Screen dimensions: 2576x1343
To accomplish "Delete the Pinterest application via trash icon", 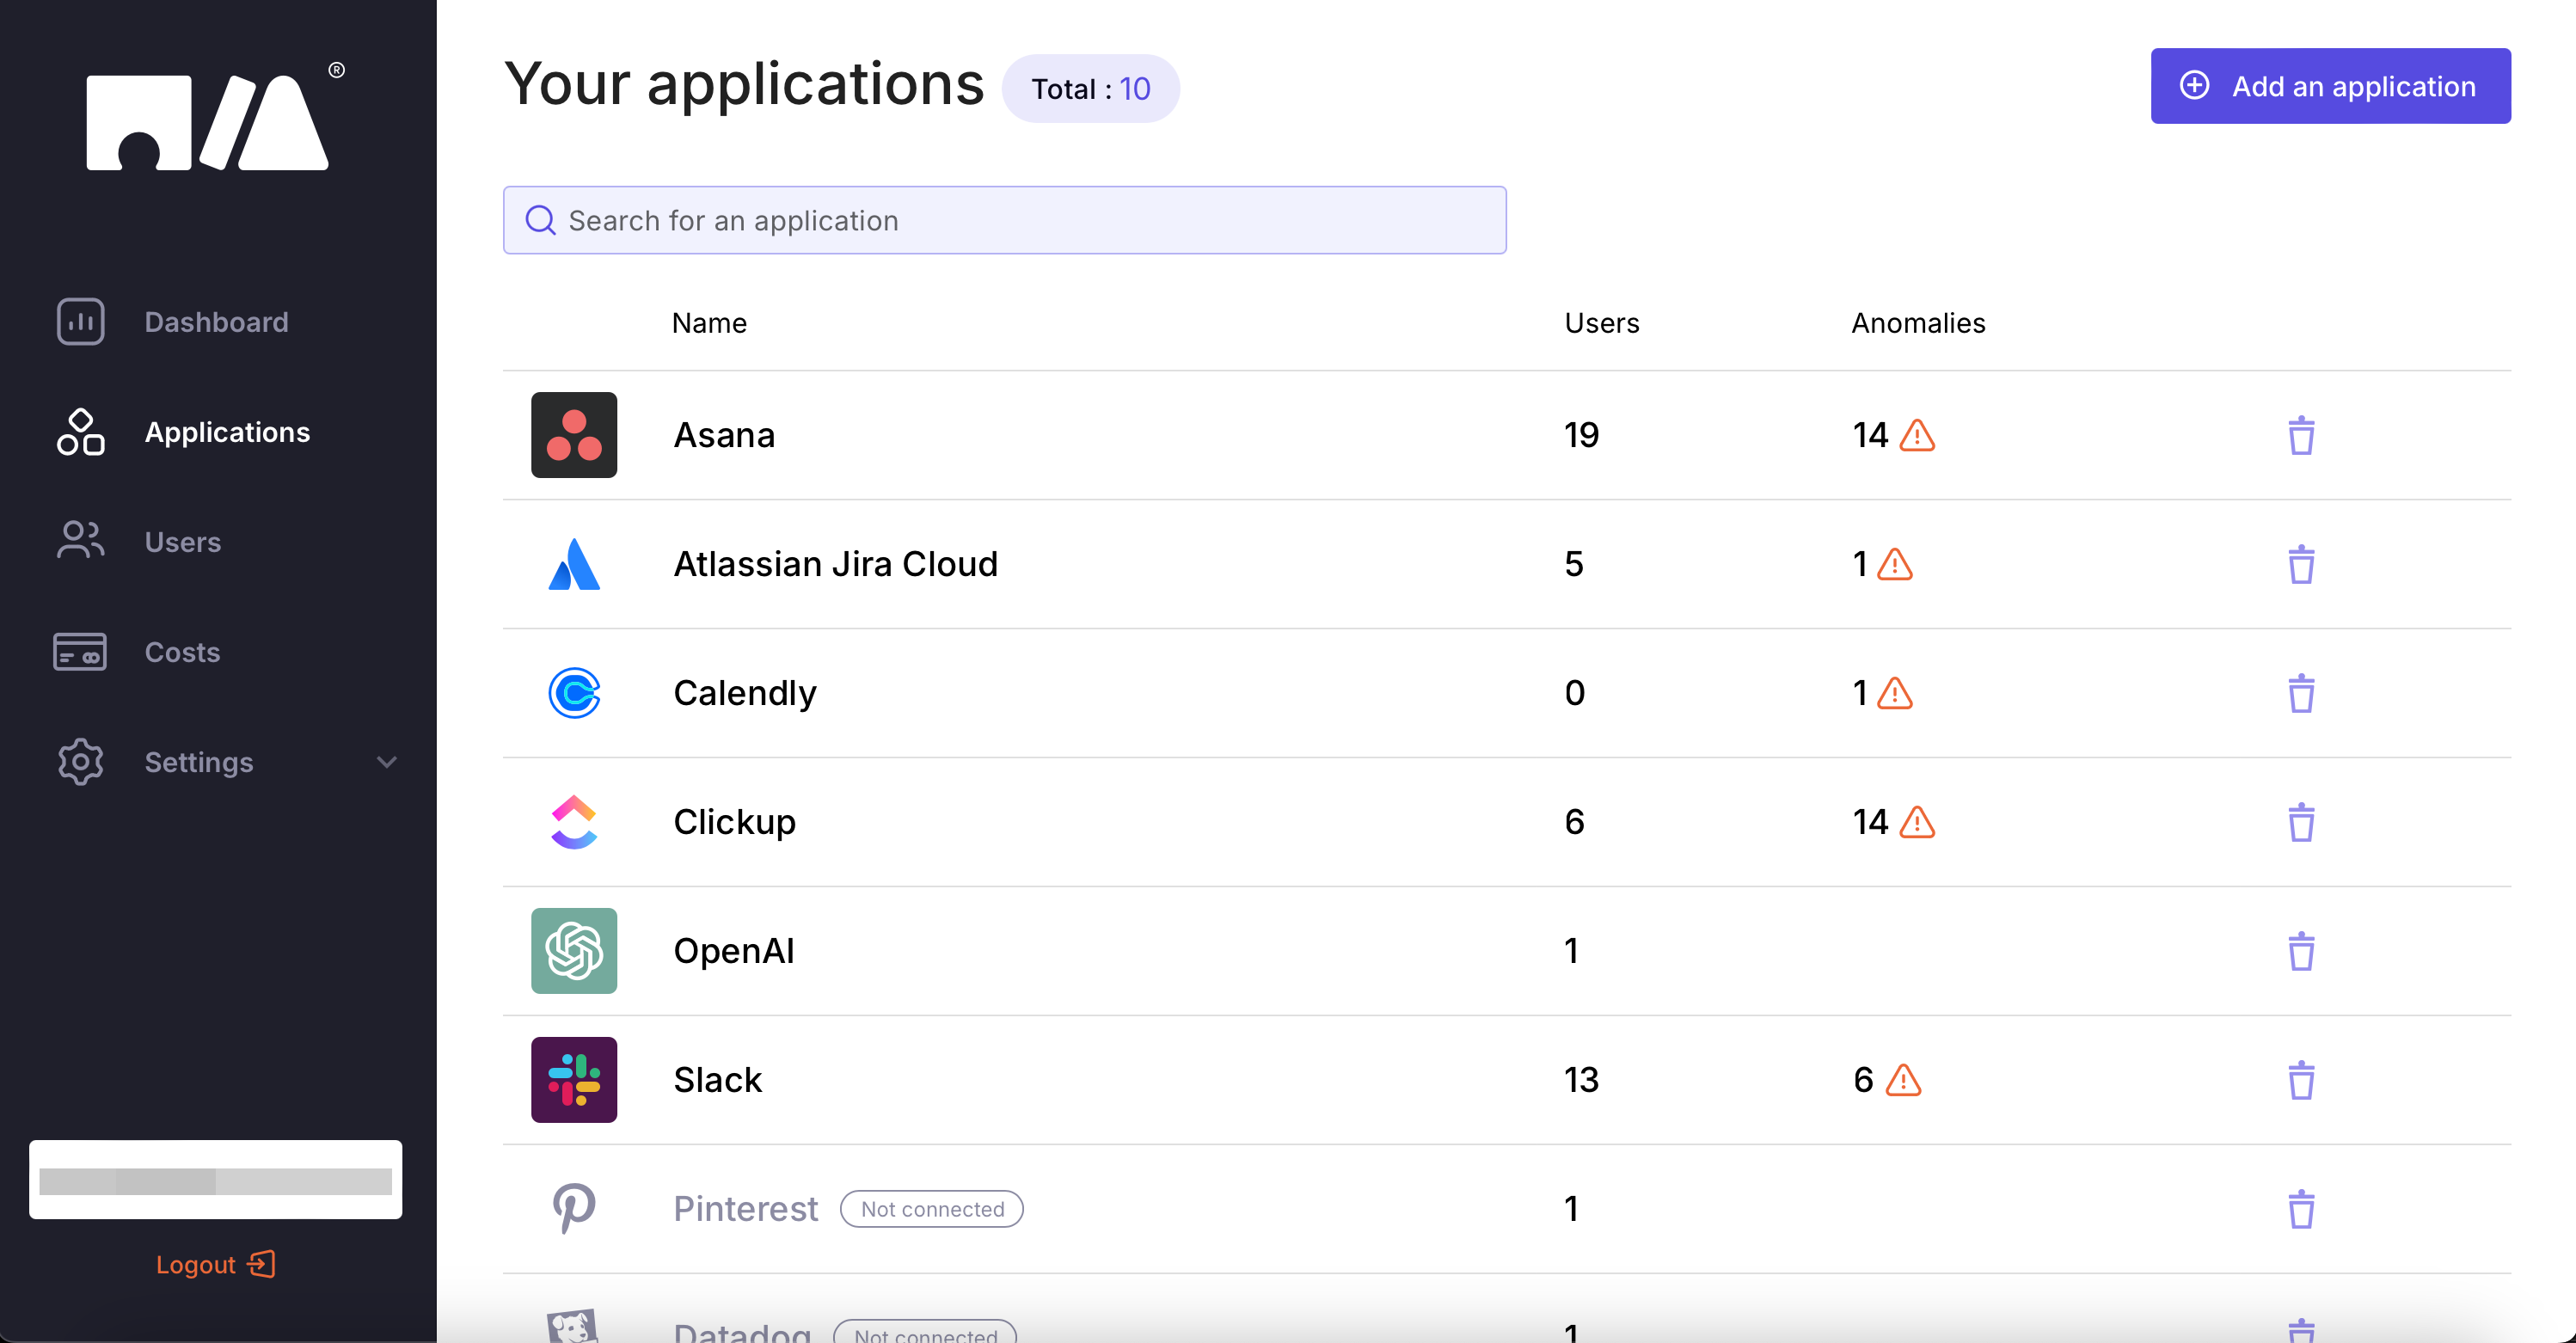I will tap(2301, 1209).
